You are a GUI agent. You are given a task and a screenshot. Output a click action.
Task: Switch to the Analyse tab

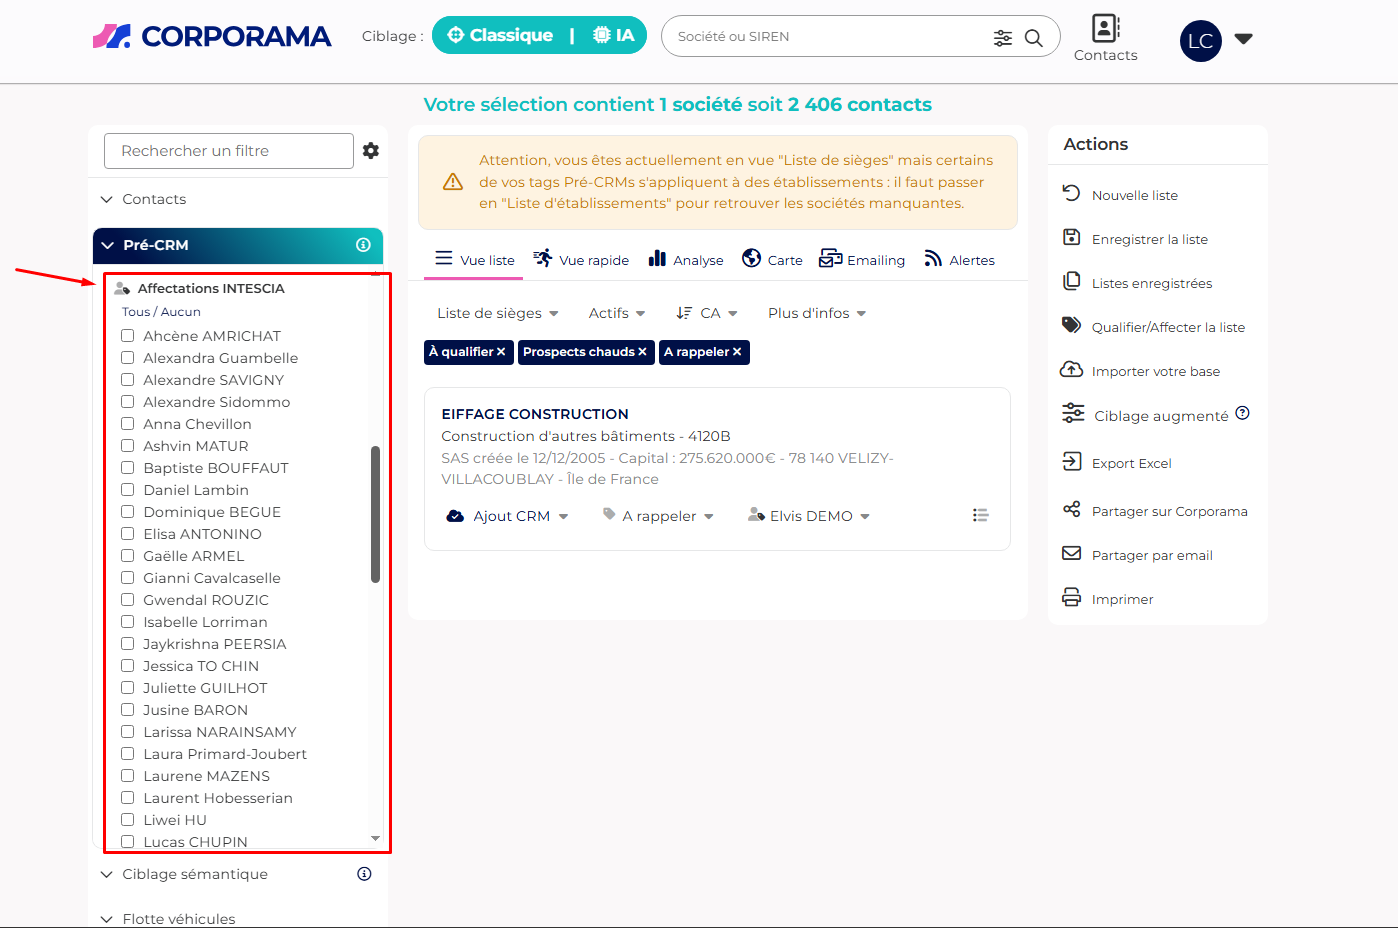pos(686,260)
